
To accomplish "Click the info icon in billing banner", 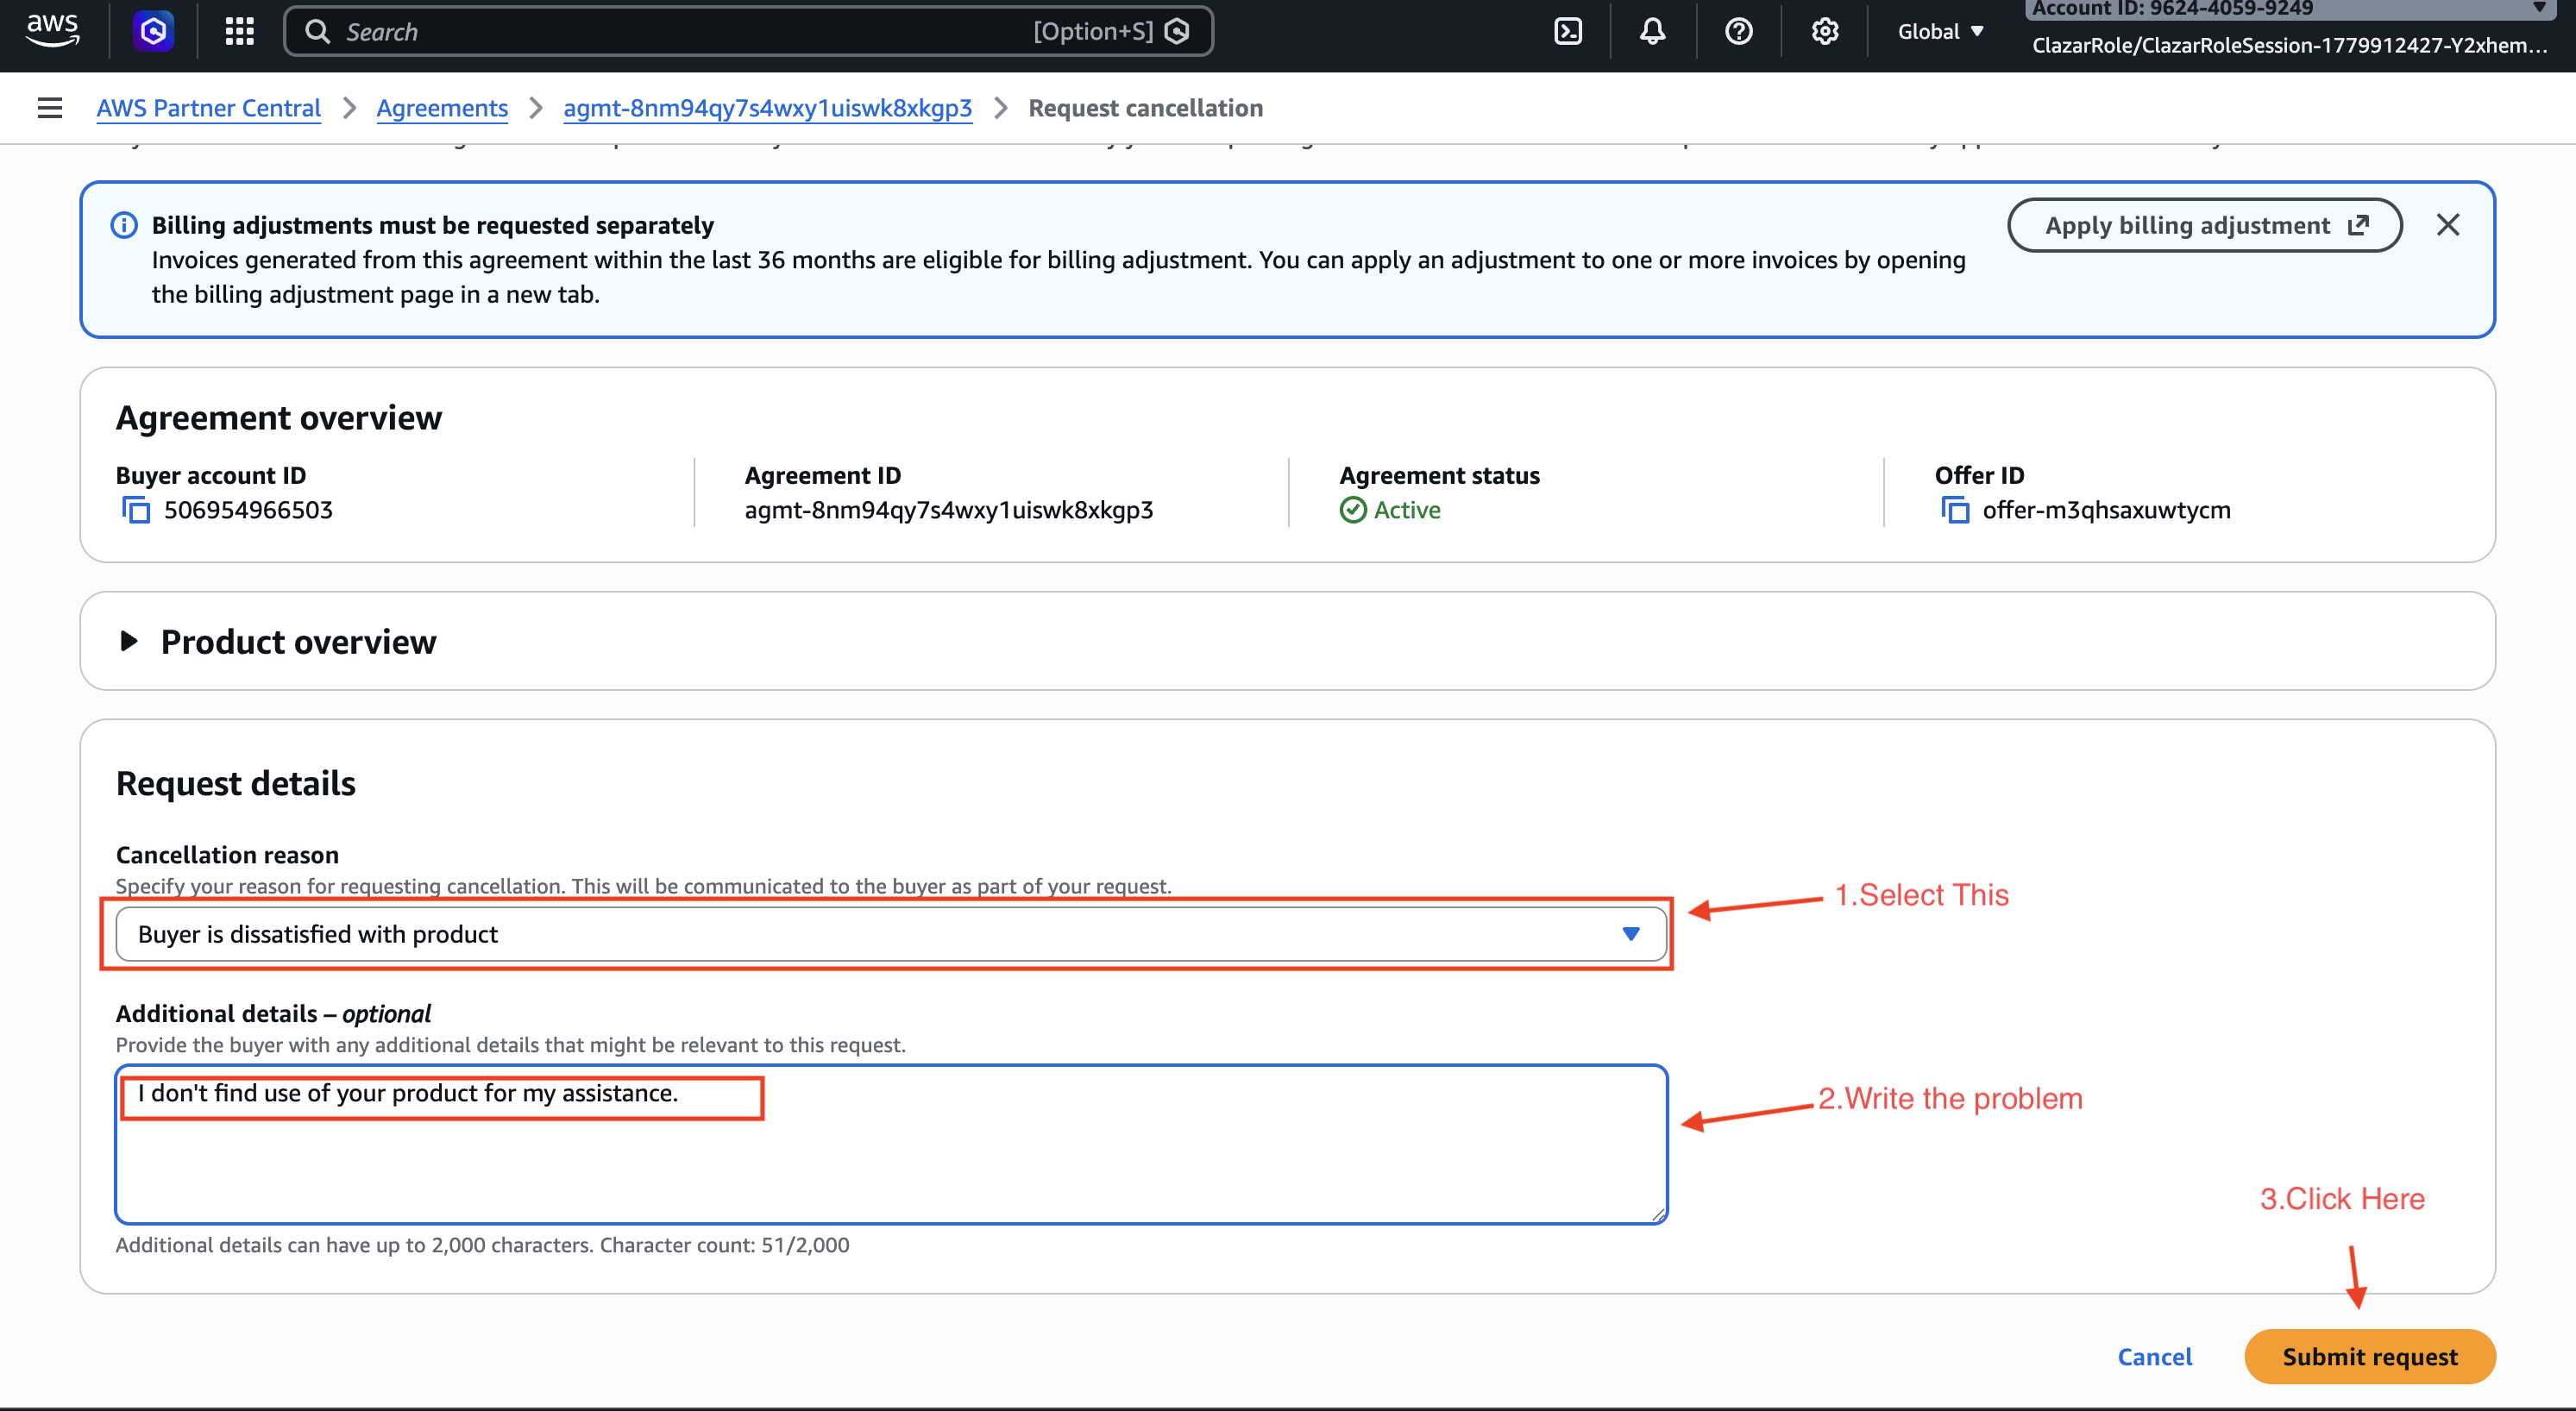I will tap(124, 225).
